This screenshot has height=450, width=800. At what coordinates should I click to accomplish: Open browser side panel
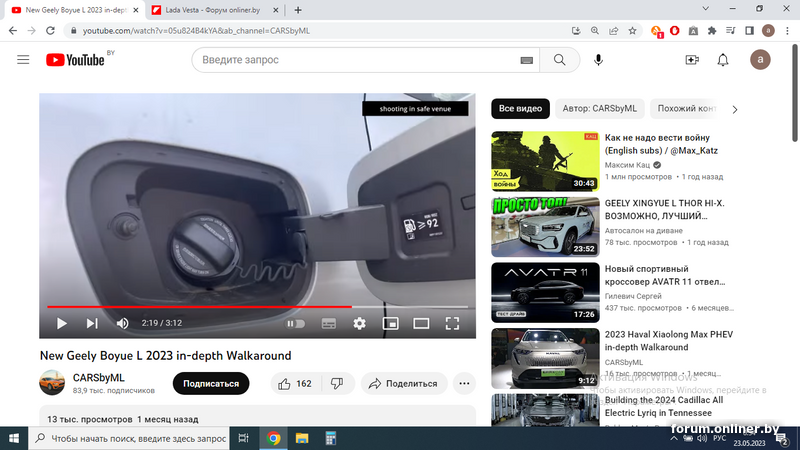click(749, 31)
